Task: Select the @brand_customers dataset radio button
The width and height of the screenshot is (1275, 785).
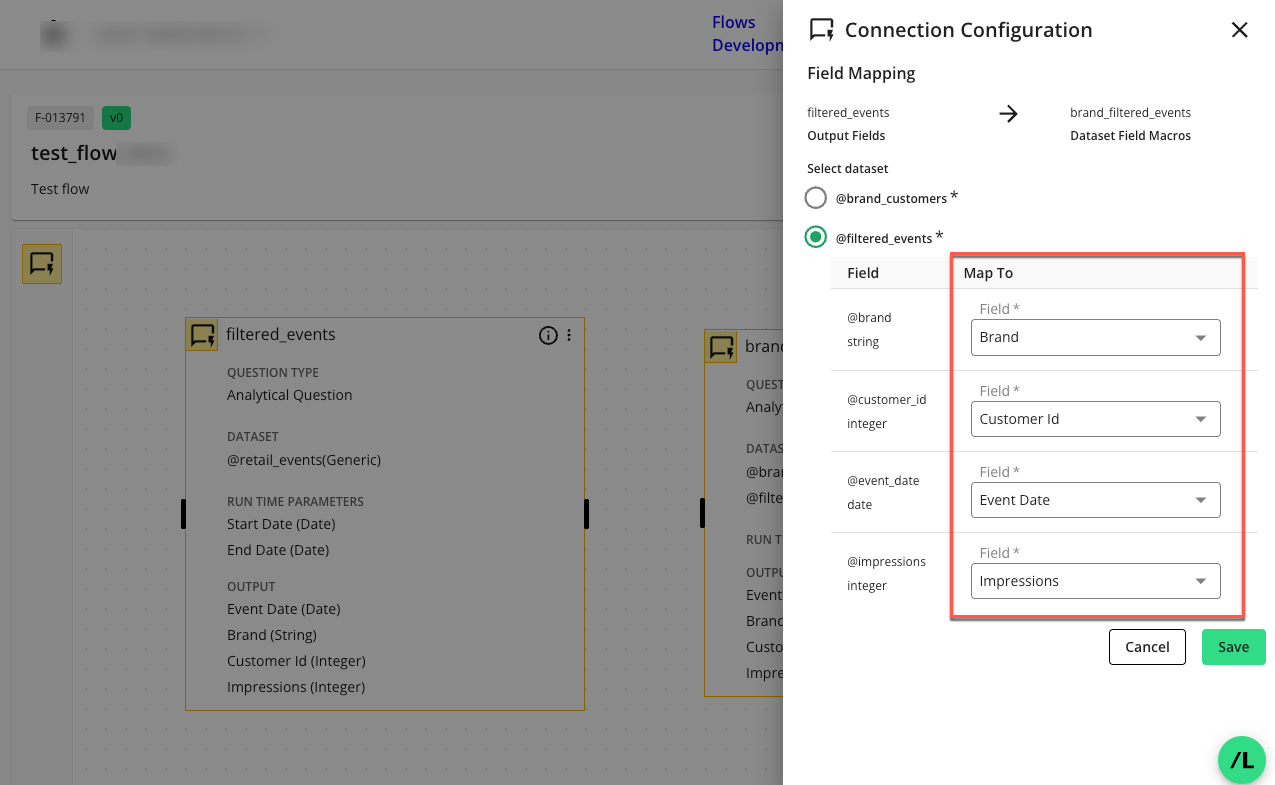Action: pyautogui.click(x=816, y=197)
